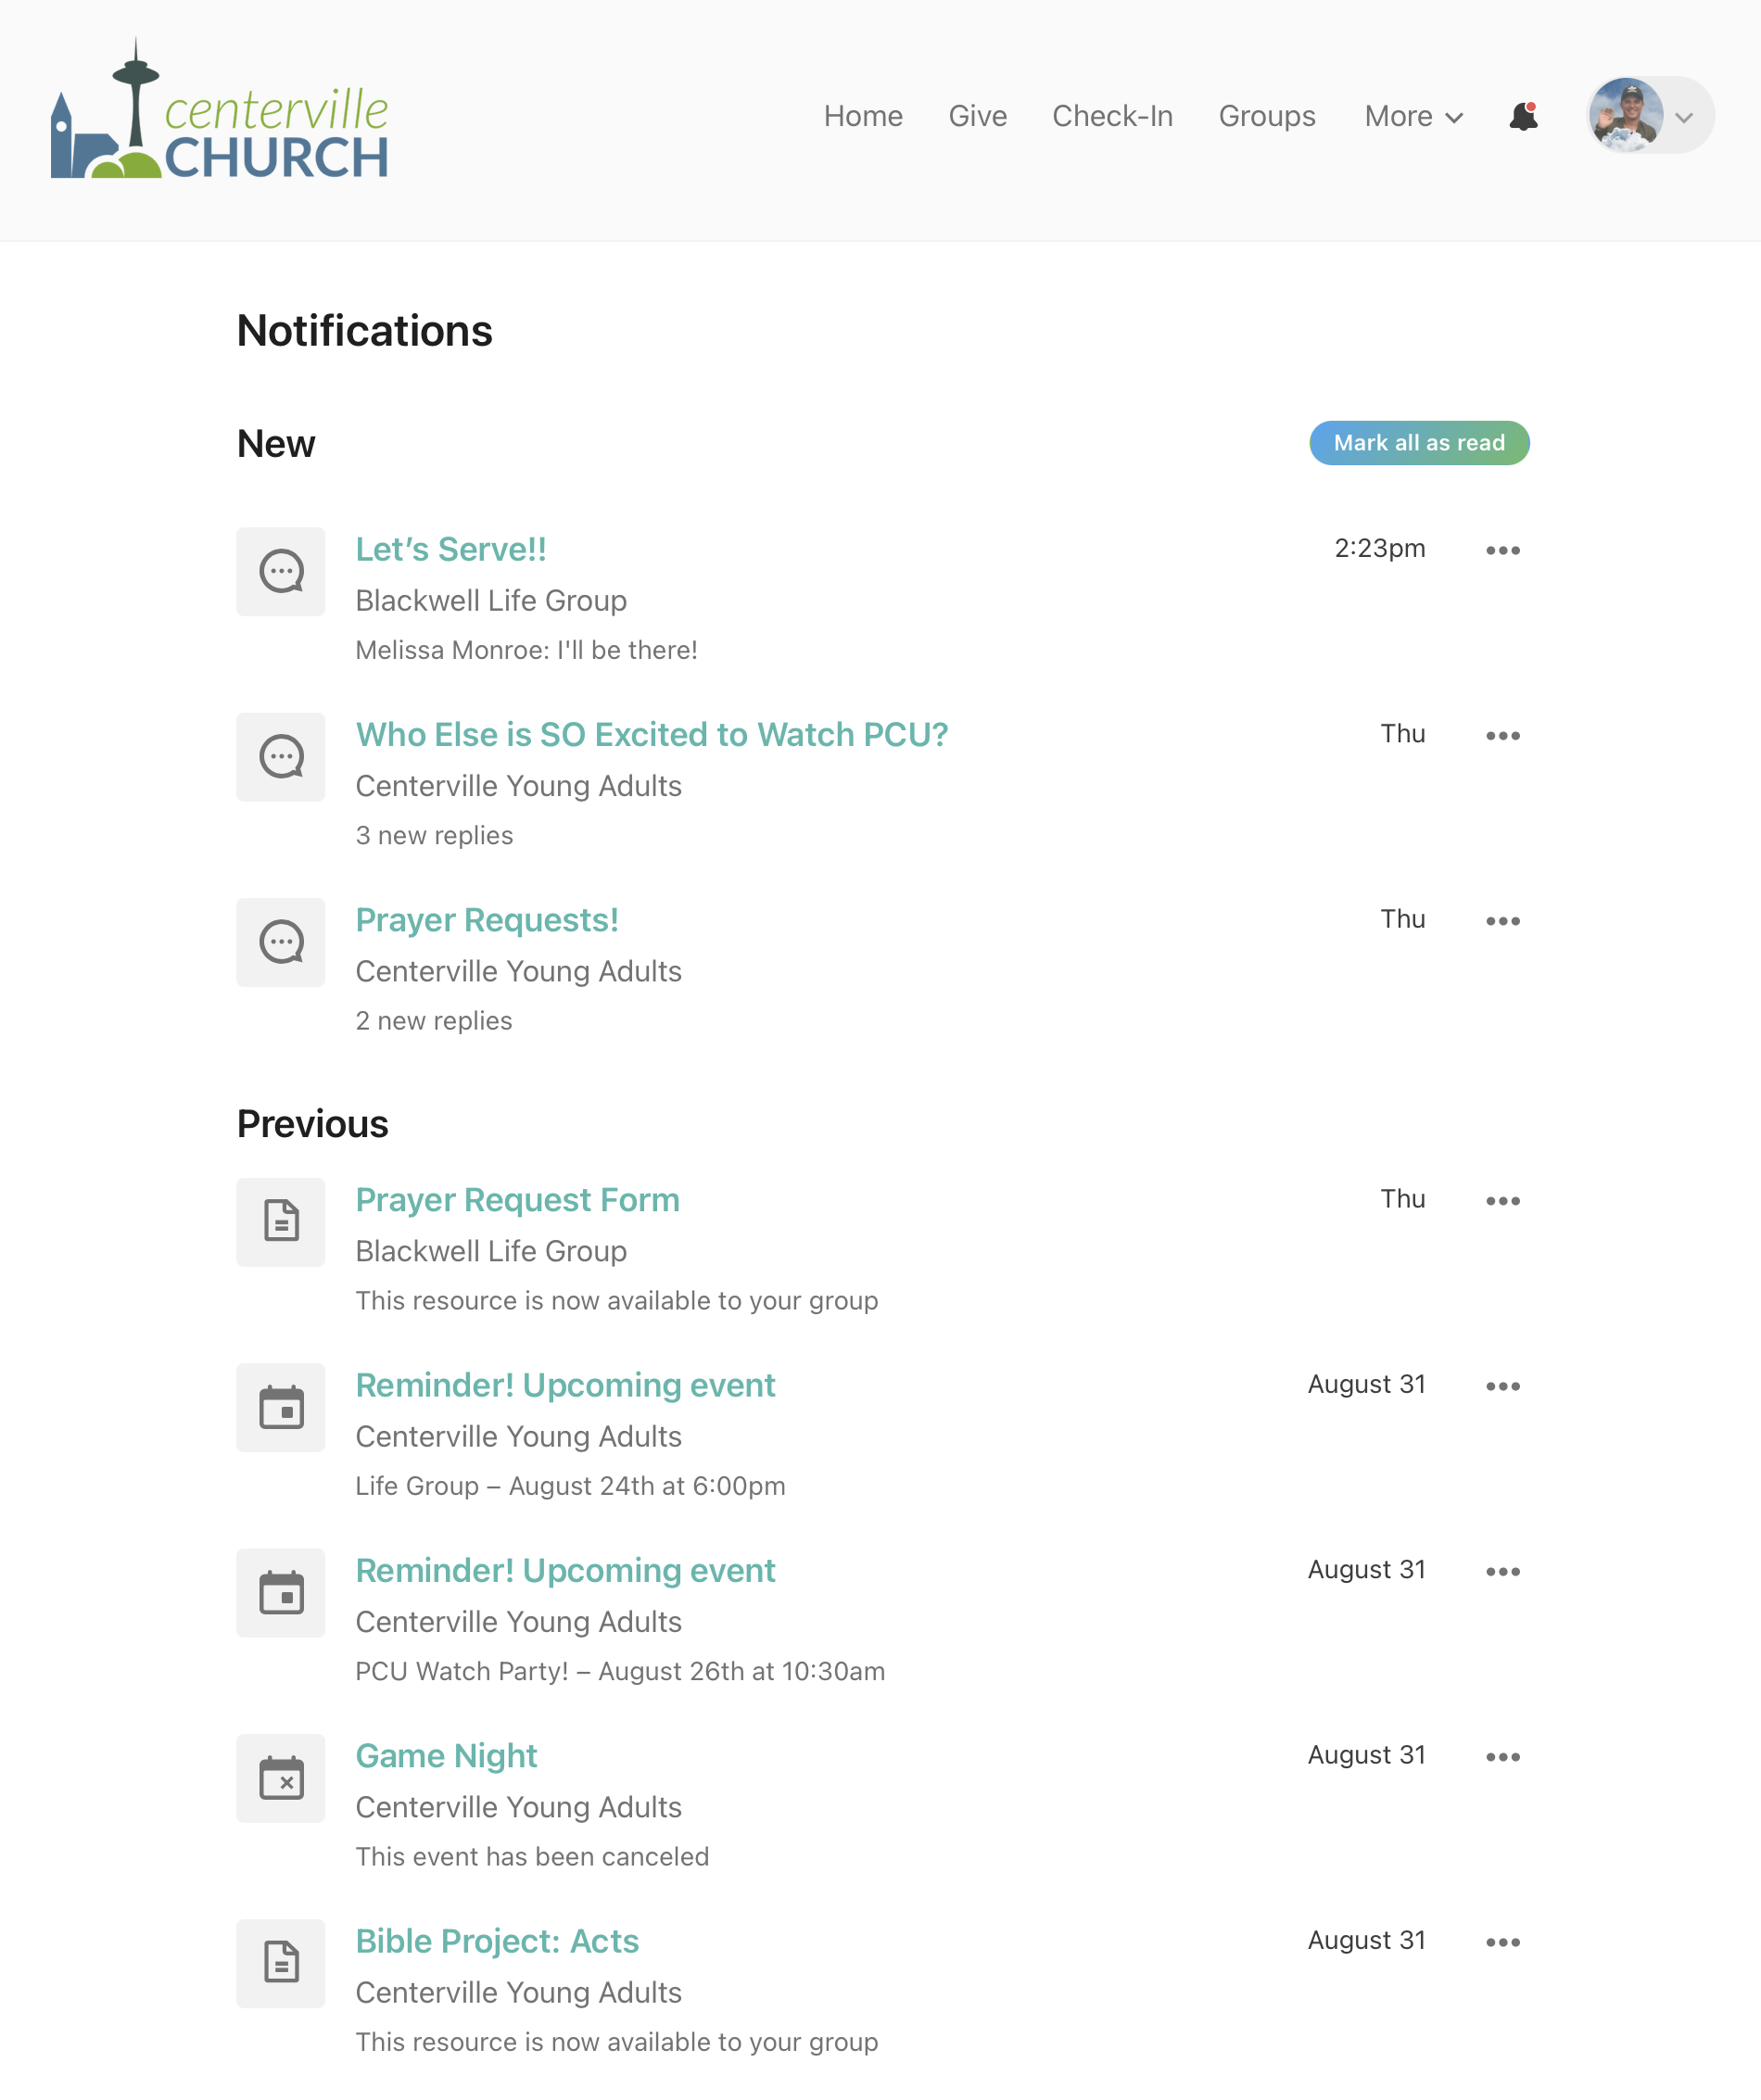Click the Prayer Requests! discussion icon
The image size is (1761, 2100).
point(281,942)
